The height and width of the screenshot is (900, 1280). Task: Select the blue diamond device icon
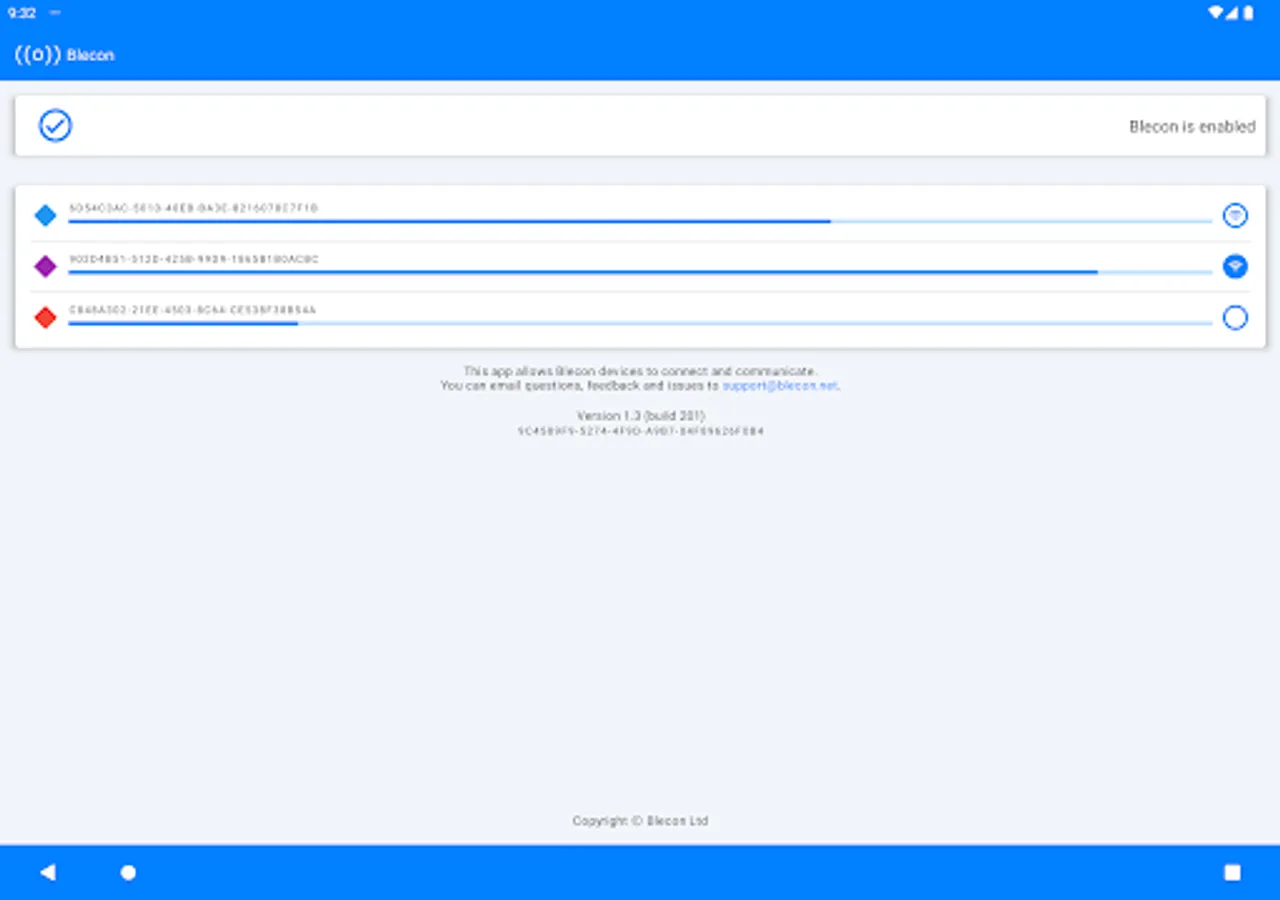pos(45,215)
